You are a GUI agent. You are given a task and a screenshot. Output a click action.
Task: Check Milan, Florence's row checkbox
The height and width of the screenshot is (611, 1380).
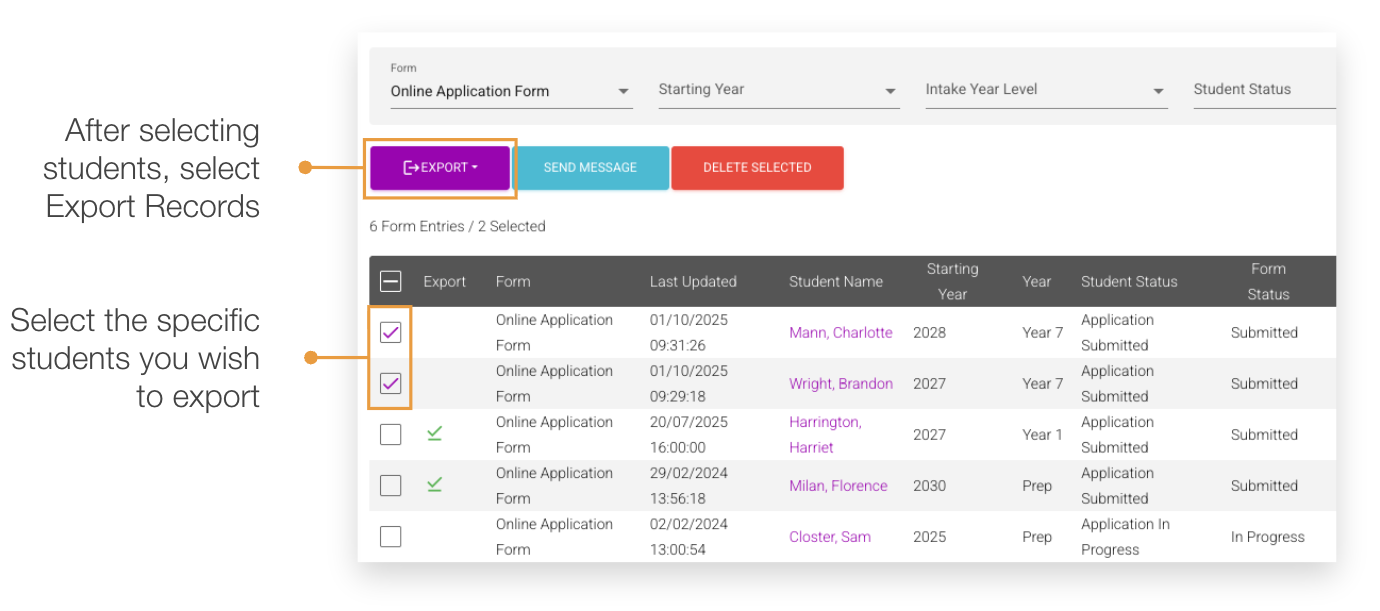click(x=390, y=485)
